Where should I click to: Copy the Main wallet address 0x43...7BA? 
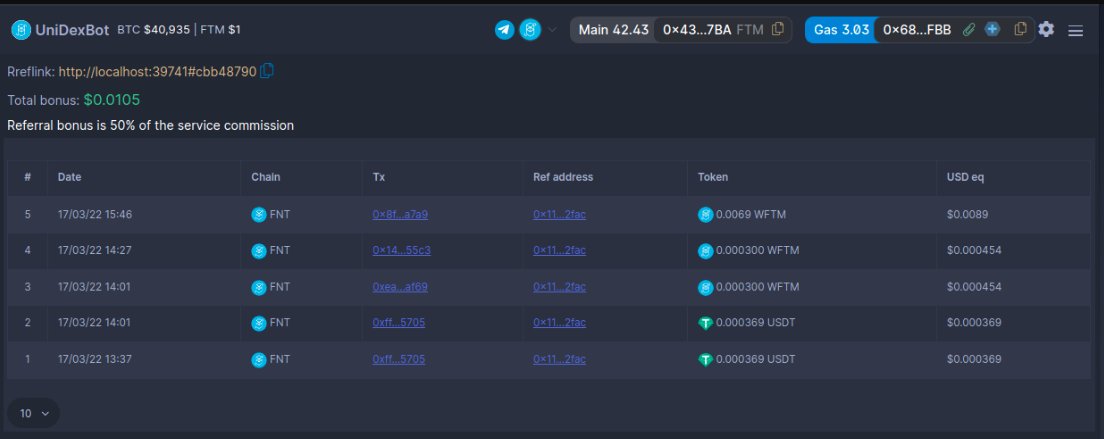(x=778, y=30)
